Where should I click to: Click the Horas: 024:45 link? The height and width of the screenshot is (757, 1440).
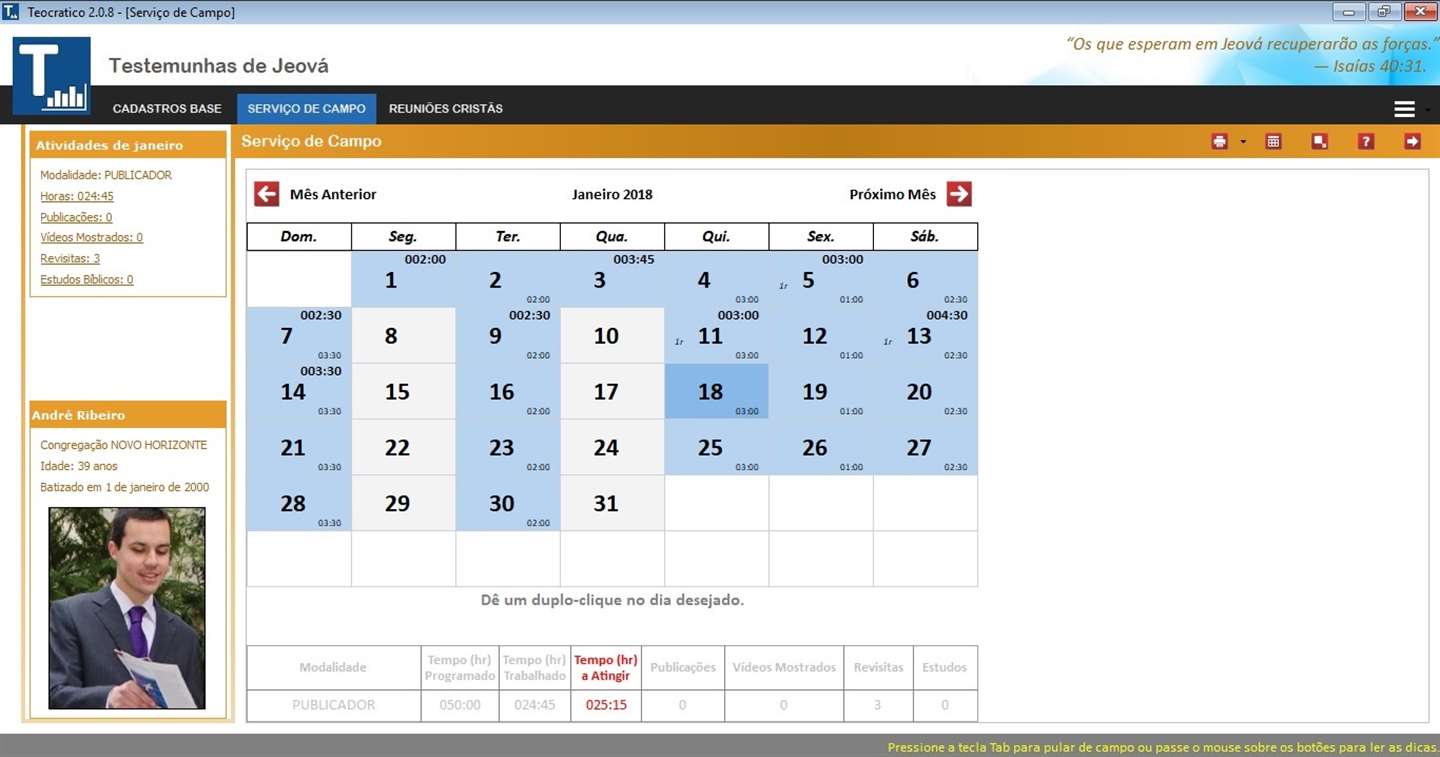77,196
